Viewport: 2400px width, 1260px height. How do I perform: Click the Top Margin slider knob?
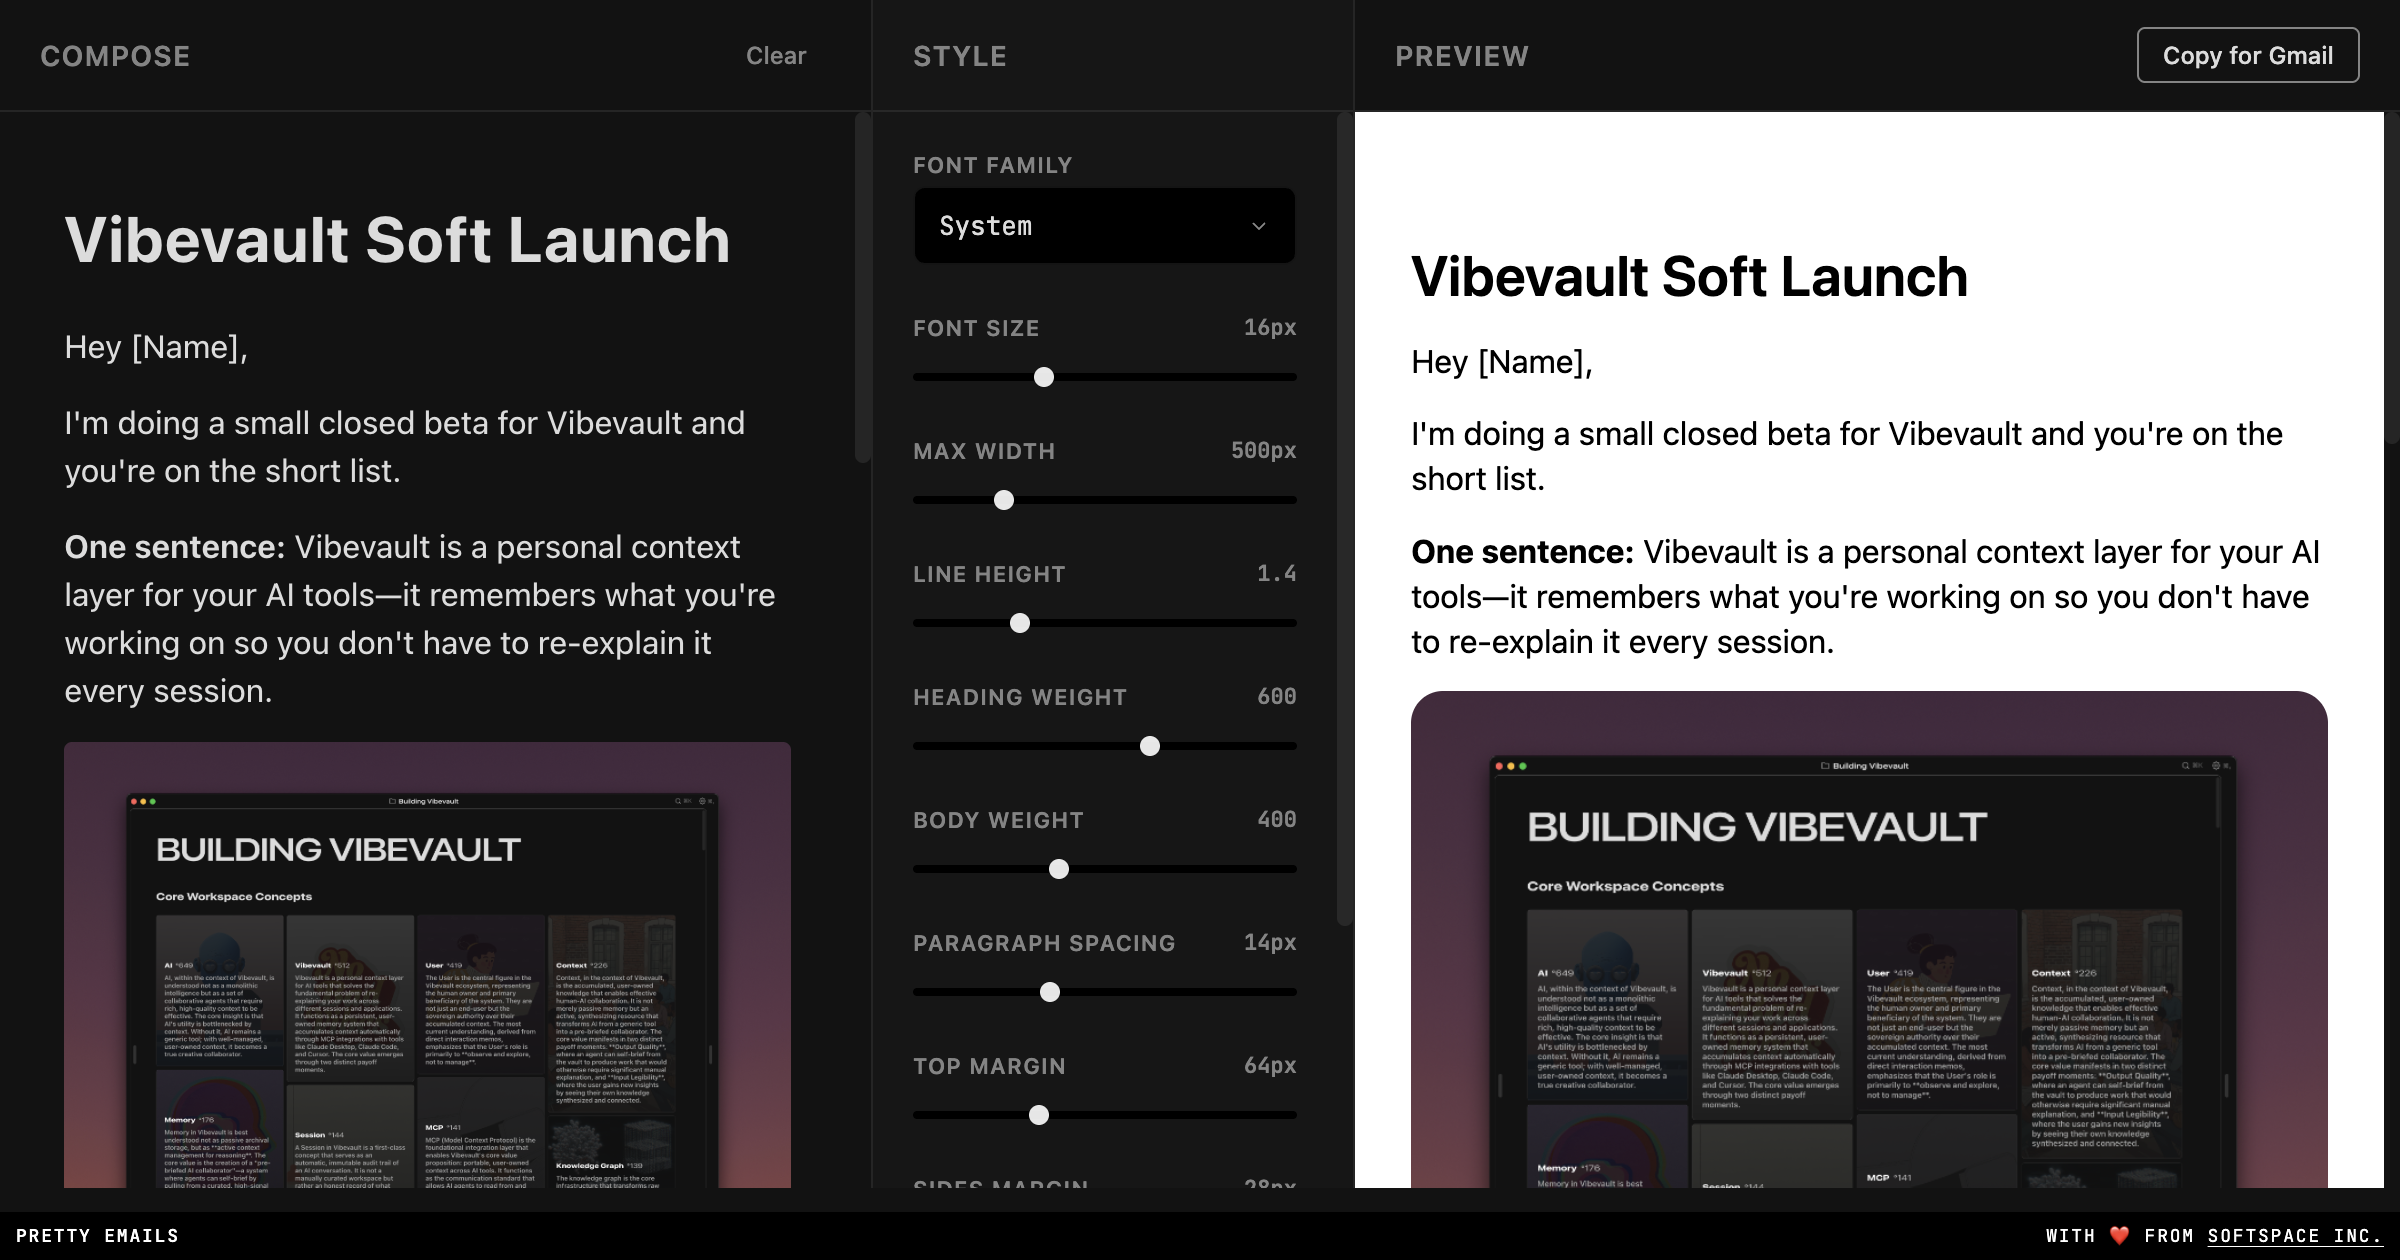click(x=1039, y=1115)
